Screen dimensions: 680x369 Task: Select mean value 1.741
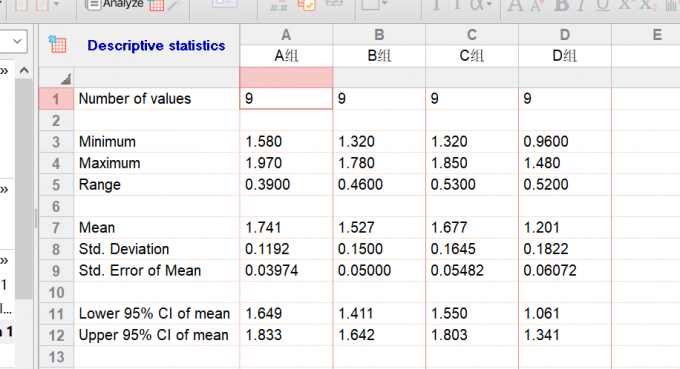(286, 228)
